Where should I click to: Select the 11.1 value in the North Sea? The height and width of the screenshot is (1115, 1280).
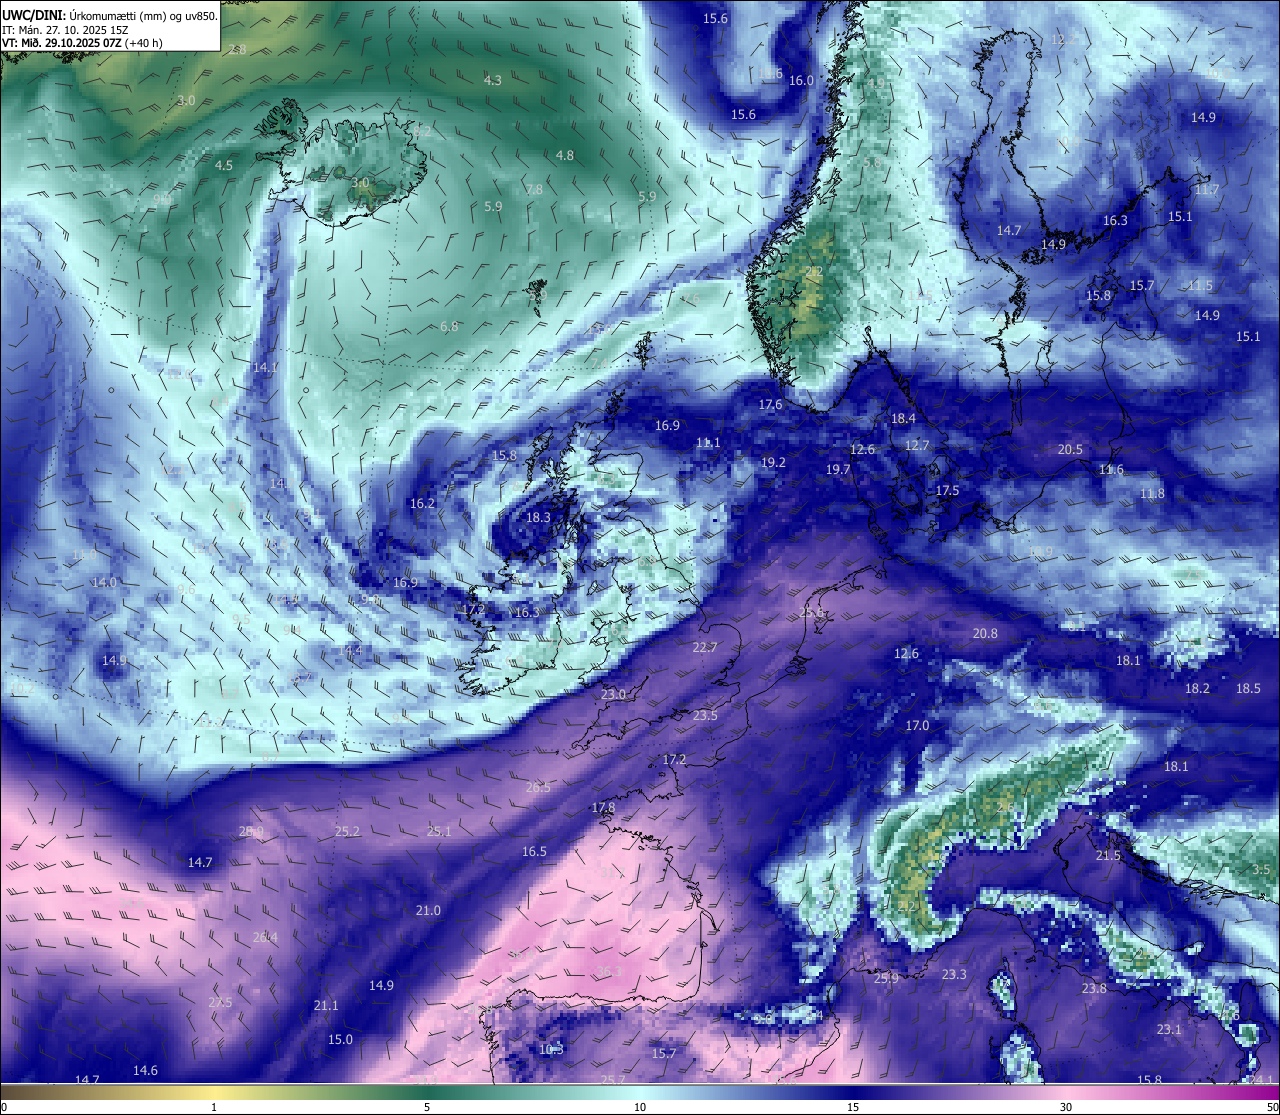point(708,442)
